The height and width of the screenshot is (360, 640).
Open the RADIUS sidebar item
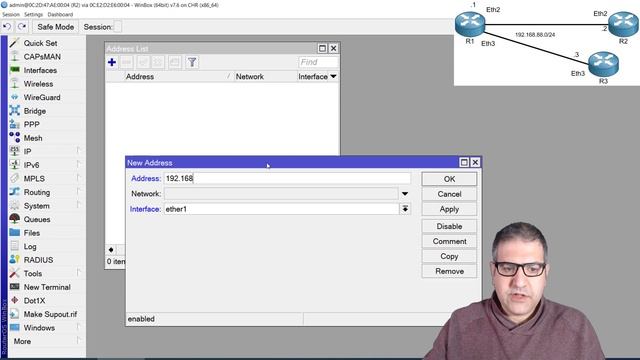tap(38, 260)
